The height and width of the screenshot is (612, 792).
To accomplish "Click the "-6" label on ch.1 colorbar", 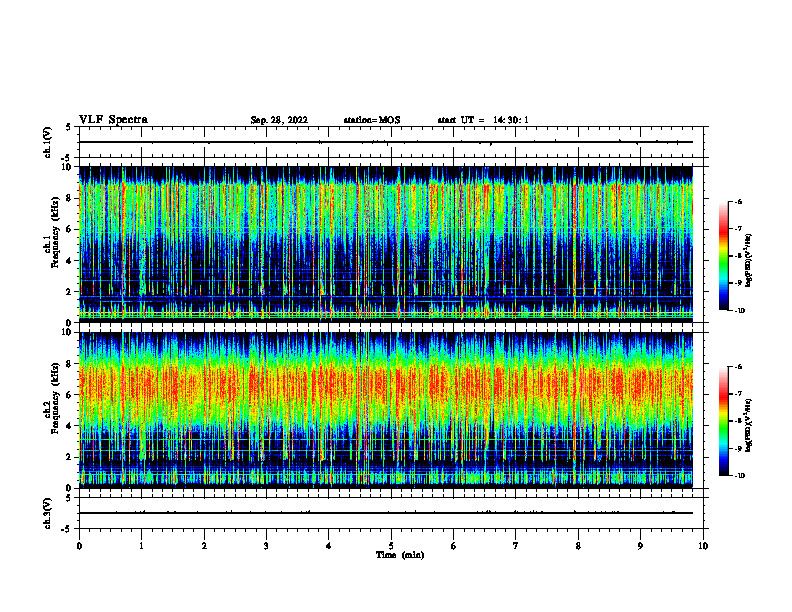I will (x=738, y=202).
